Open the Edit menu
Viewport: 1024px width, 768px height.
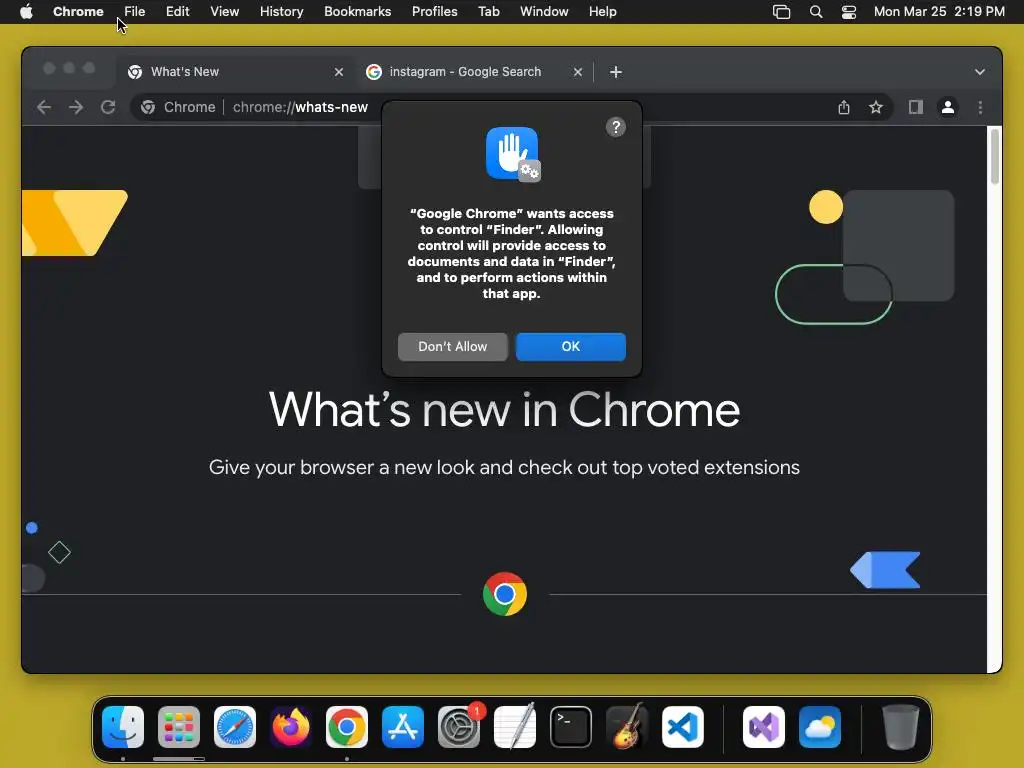pos(178,12)
